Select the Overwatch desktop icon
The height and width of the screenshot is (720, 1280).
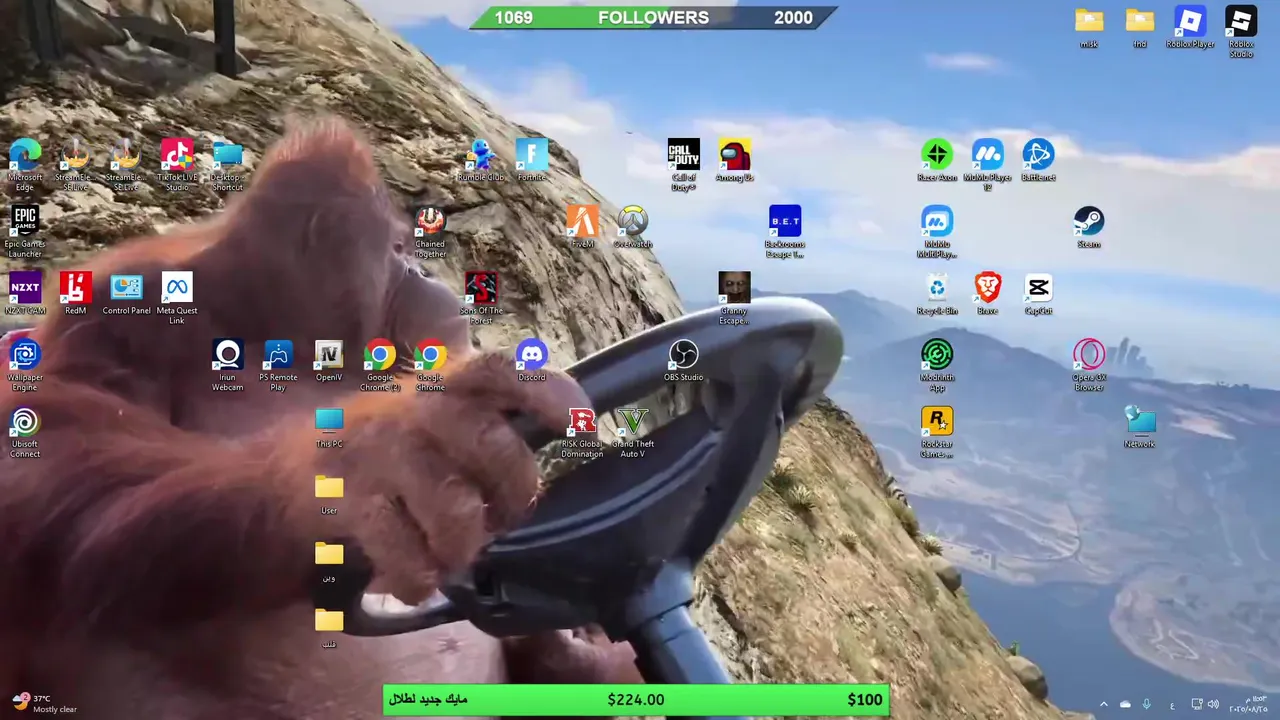point(633,226)
